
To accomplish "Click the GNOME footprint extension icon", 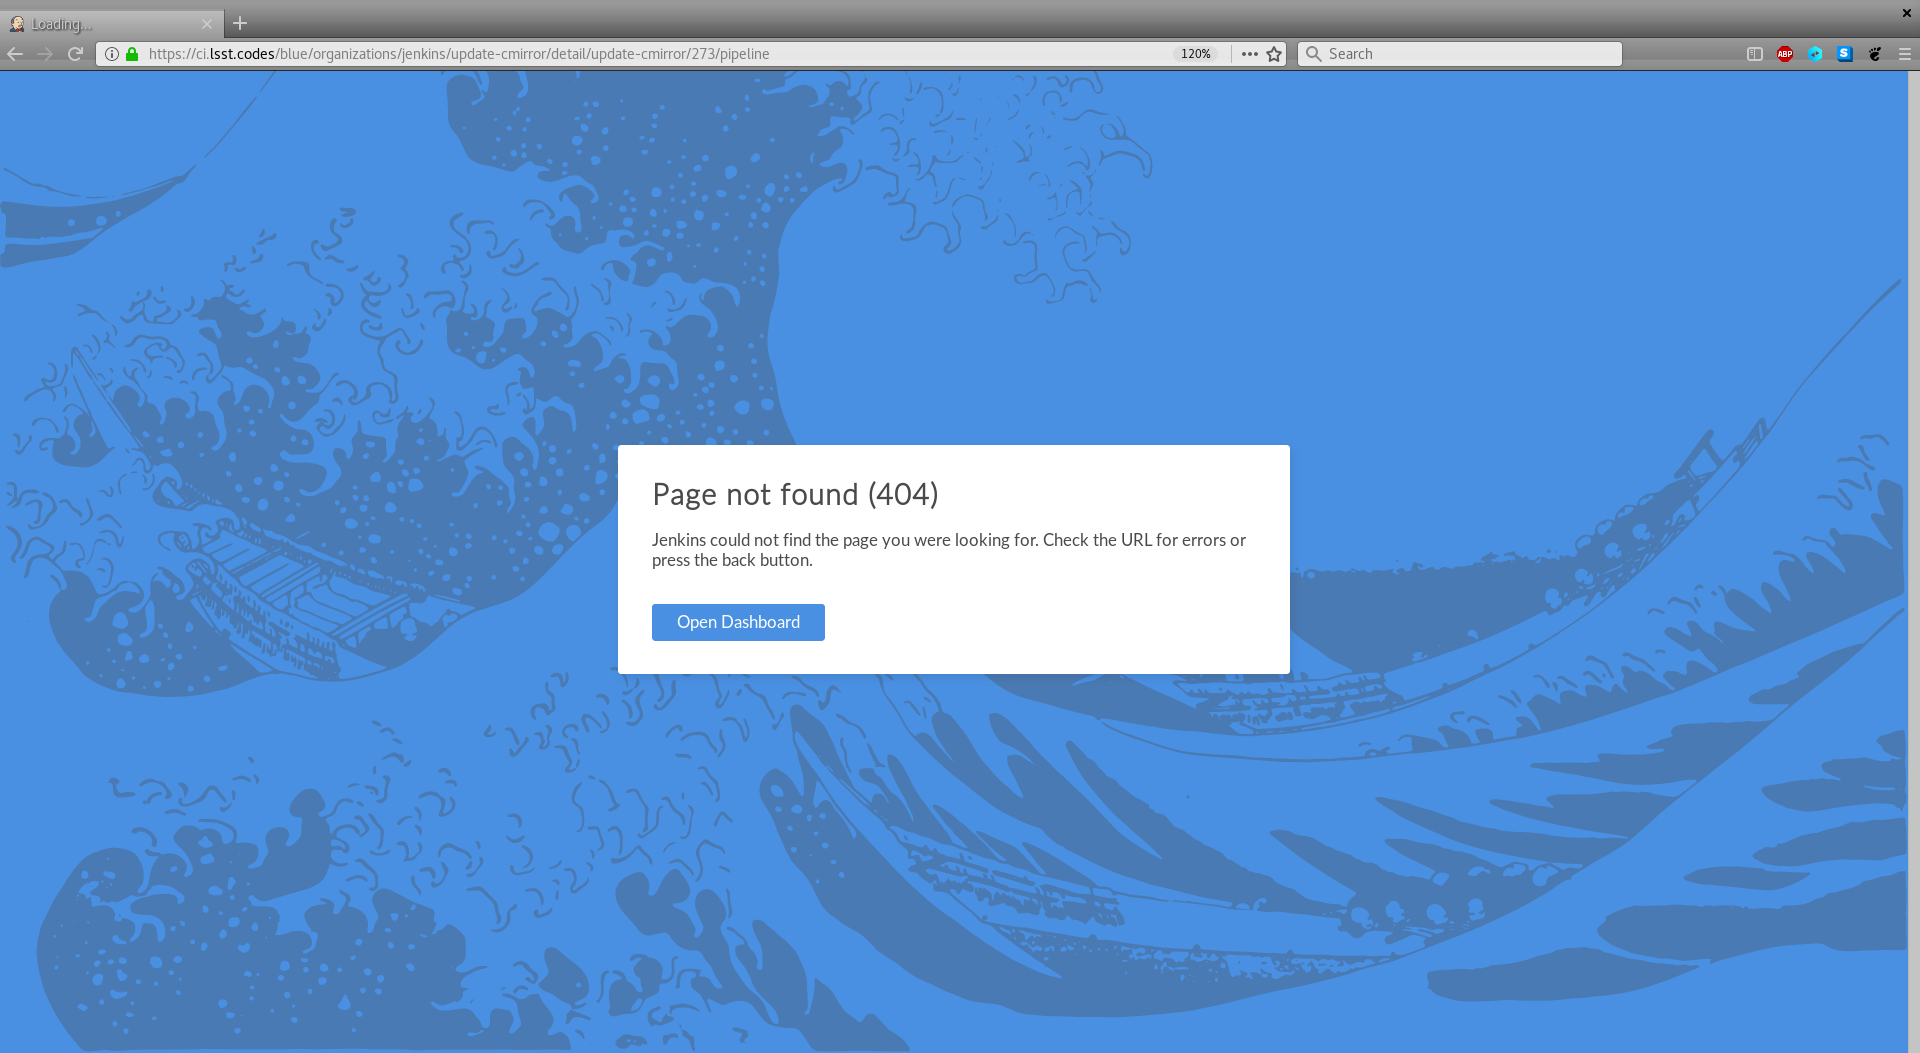I will tap(1875, 54).
